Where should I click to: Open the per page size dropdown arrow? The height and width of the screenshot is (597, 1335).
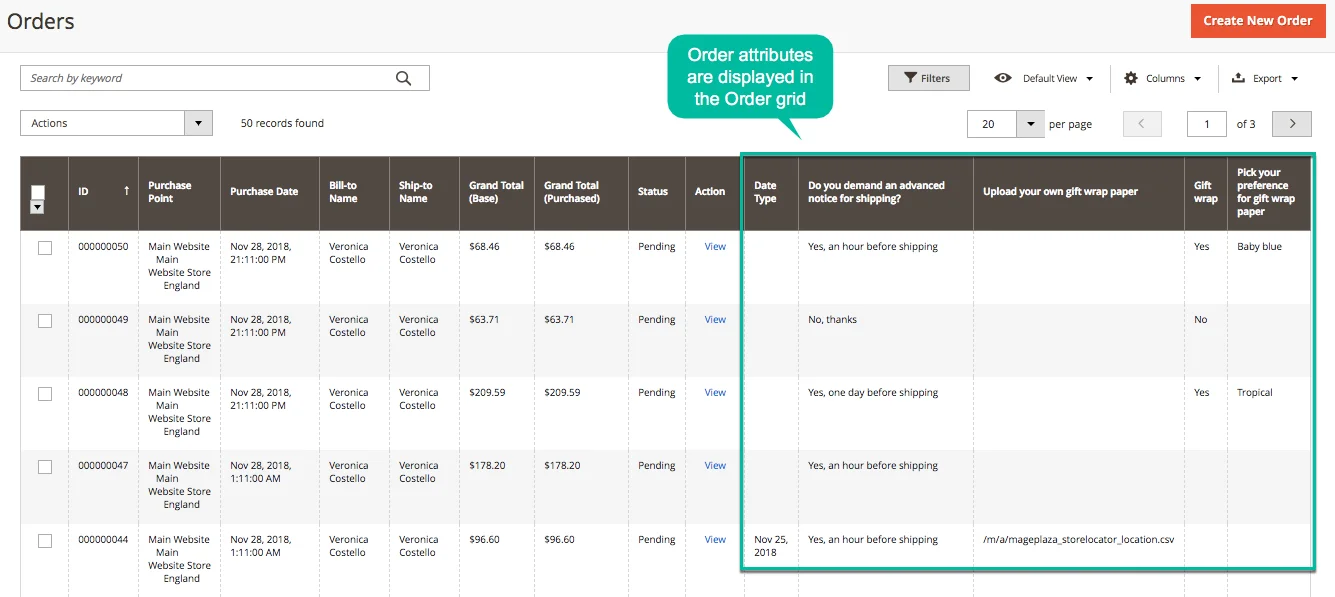(x=1030, y=124)
